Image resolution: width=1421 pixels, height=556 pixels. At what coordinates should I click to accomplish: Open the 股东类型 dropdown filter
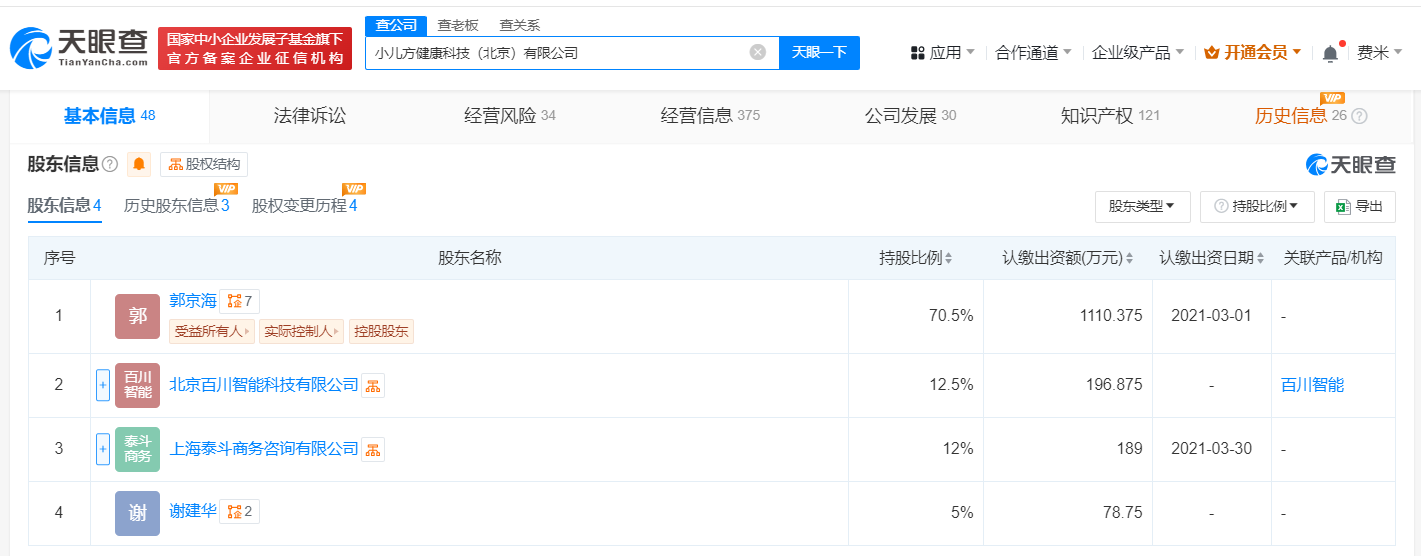coord(1142,207)
